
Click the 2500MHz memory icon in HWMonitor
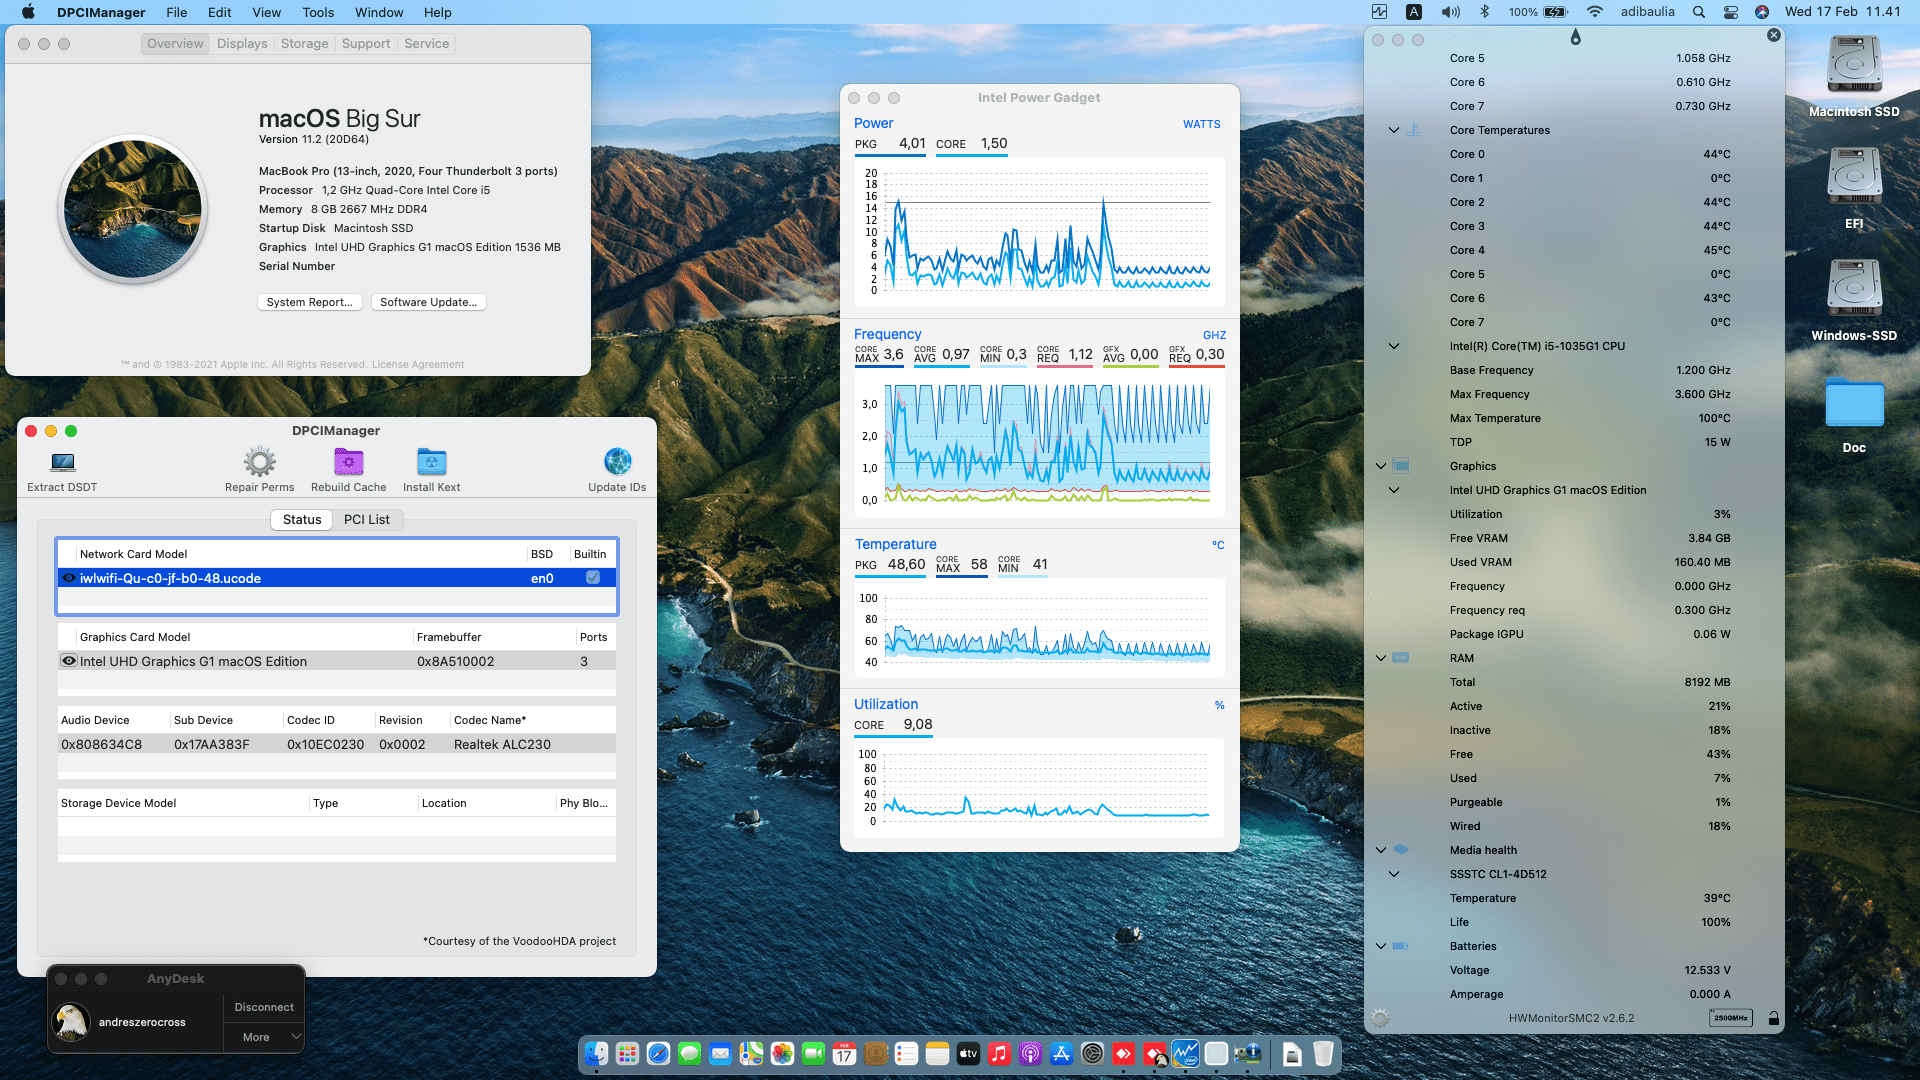pos(1730,1018)
